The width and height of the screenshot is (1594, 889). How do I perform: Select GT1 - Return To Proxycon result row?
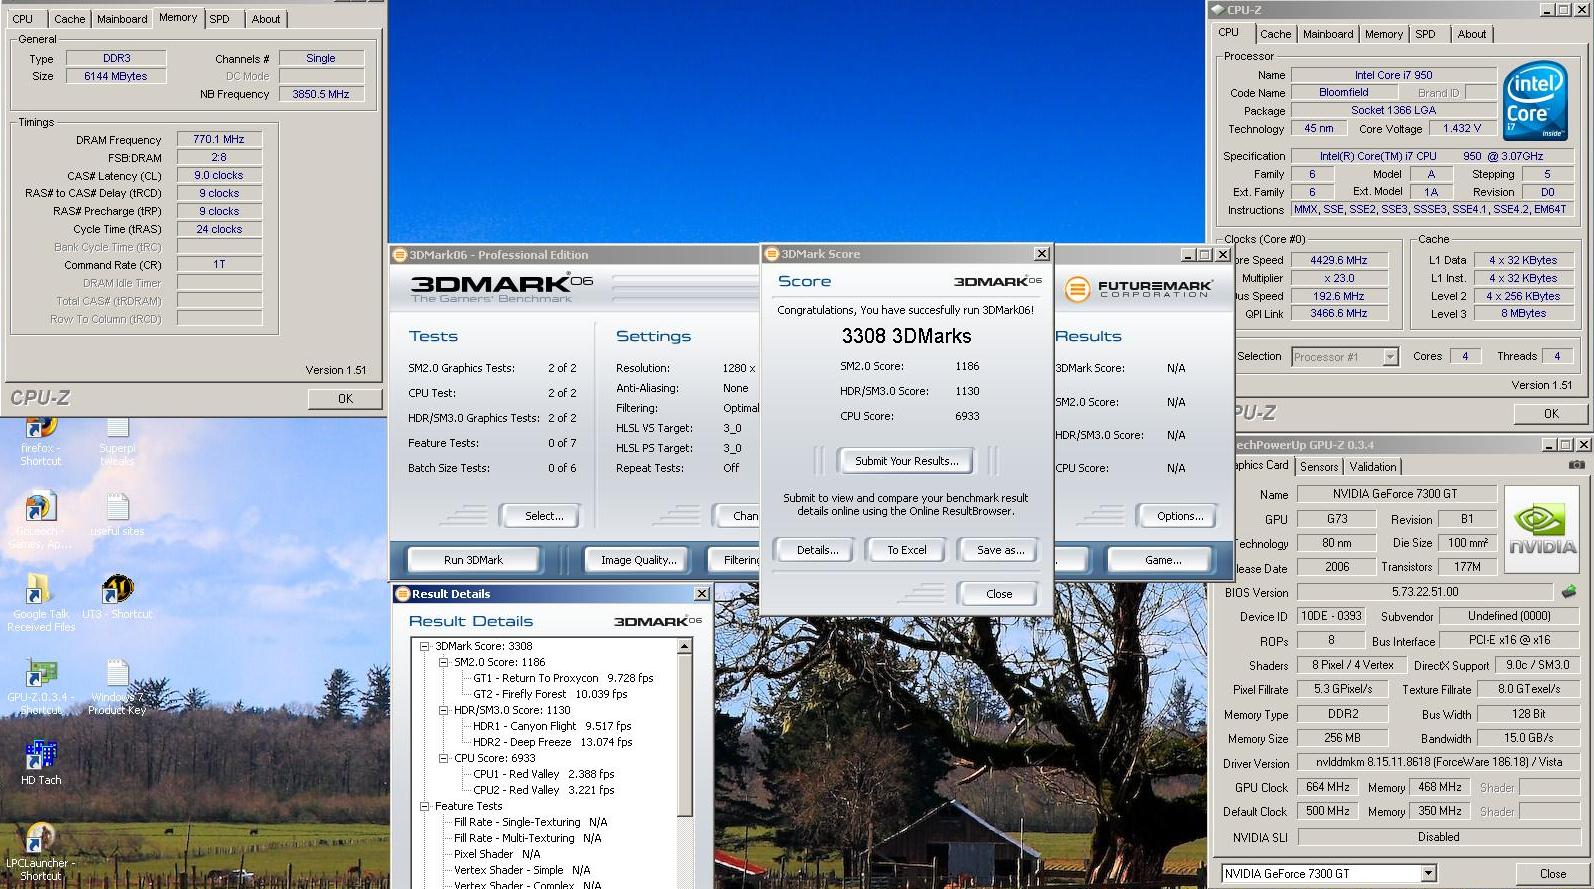coord(563,678)
